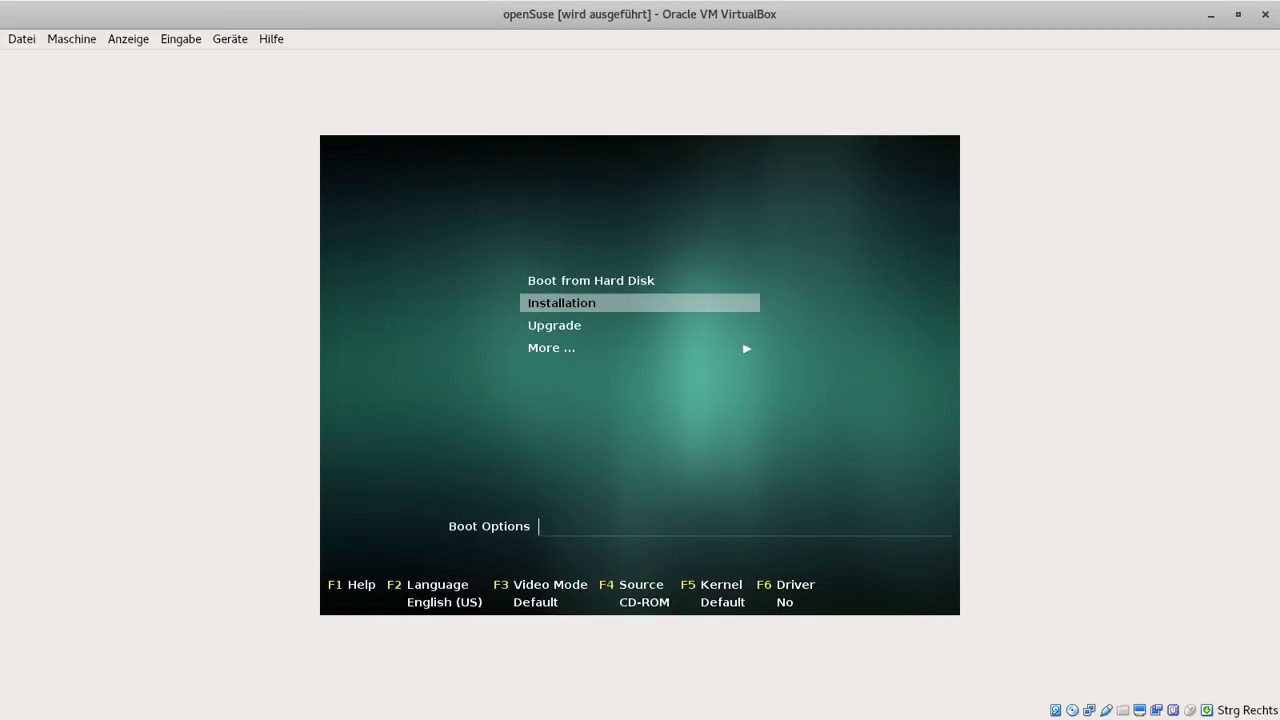Click the English (US) language value
Viewport: 1280px width, 720px height.
coord(444,603)
